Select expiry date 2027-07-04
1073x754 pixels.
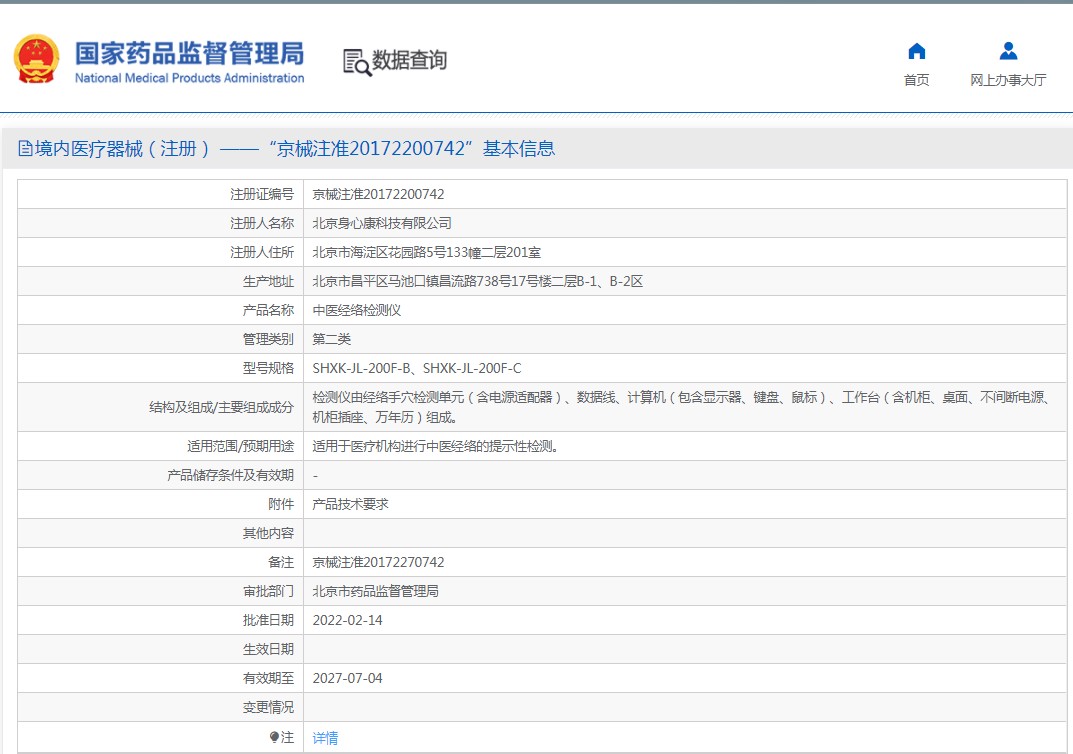[x=348, y=678]
